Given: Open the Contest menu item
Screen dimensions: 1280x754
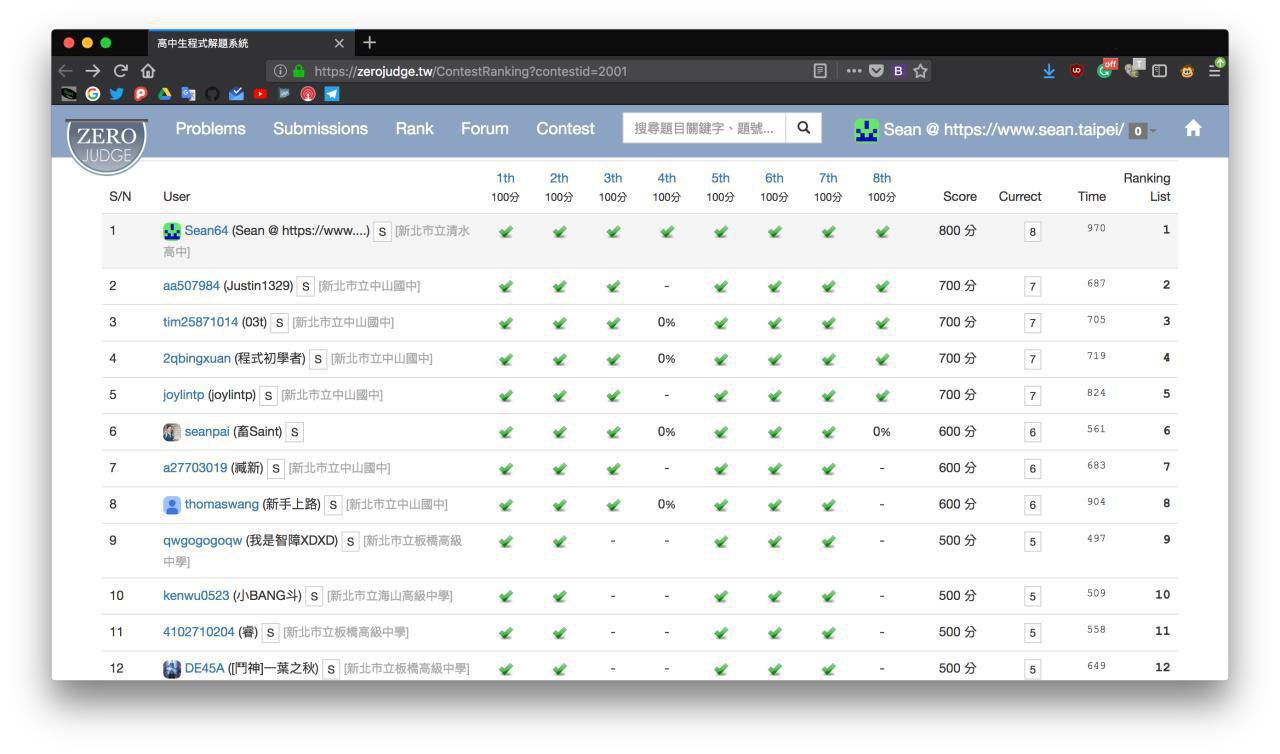Looking at the screenshot, I should click(x=565, y=129).
